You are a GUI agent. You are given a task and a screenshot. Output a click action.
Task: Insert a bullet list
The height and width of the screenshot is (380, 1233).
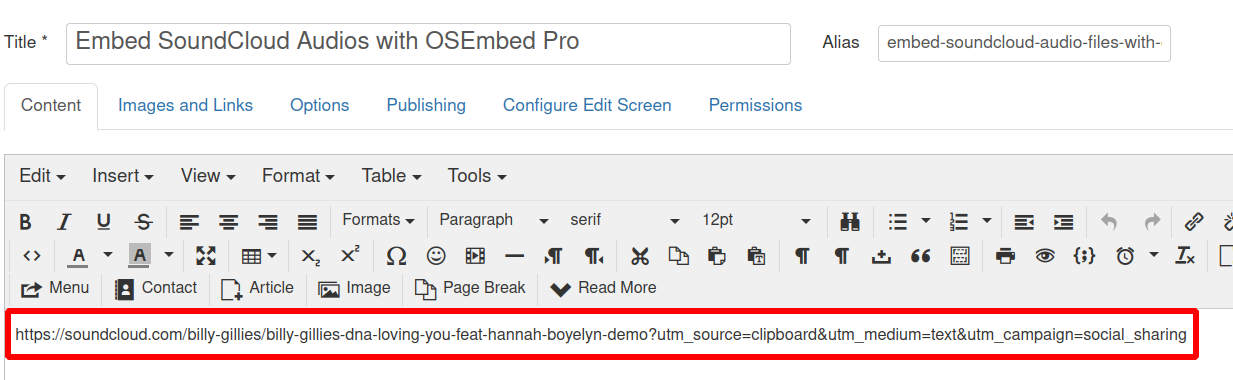tap(898, 221)
